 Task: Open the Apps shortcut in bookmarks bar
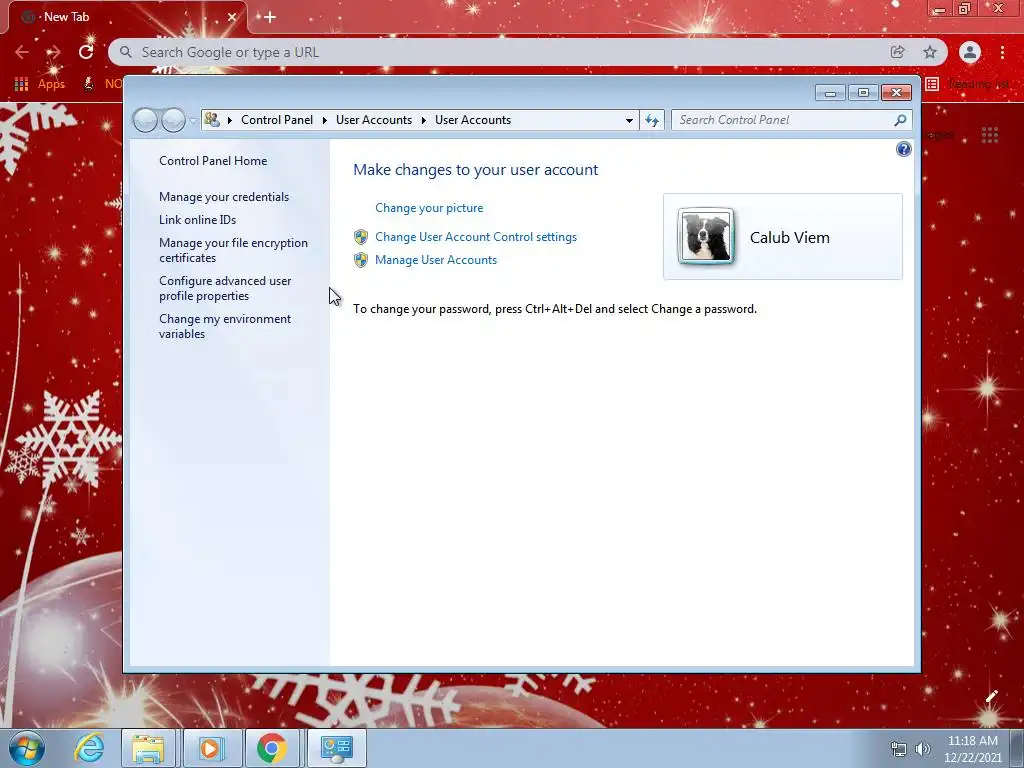point(40,84)
